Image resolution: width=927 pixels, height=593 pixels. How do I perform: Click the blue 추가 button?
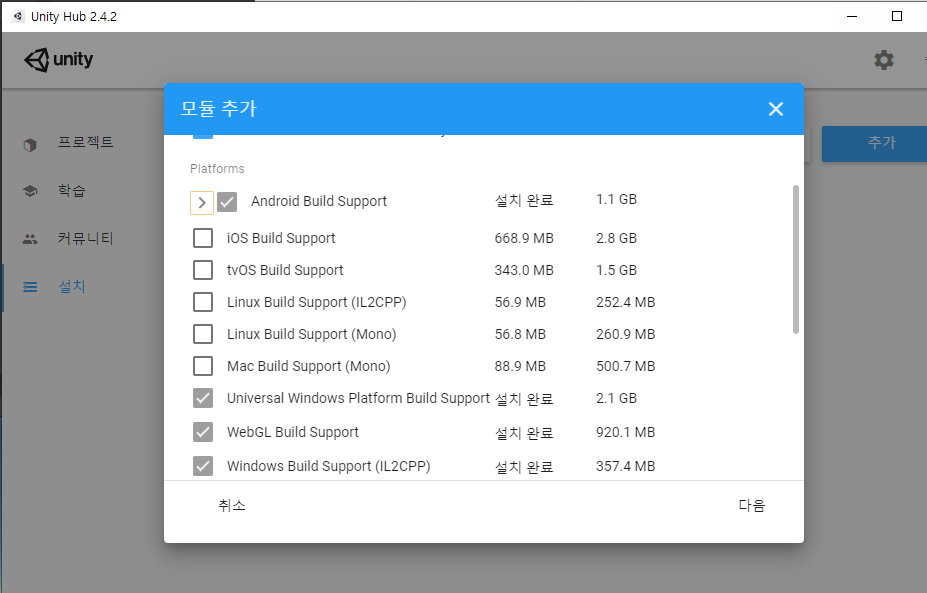(875, 142)
